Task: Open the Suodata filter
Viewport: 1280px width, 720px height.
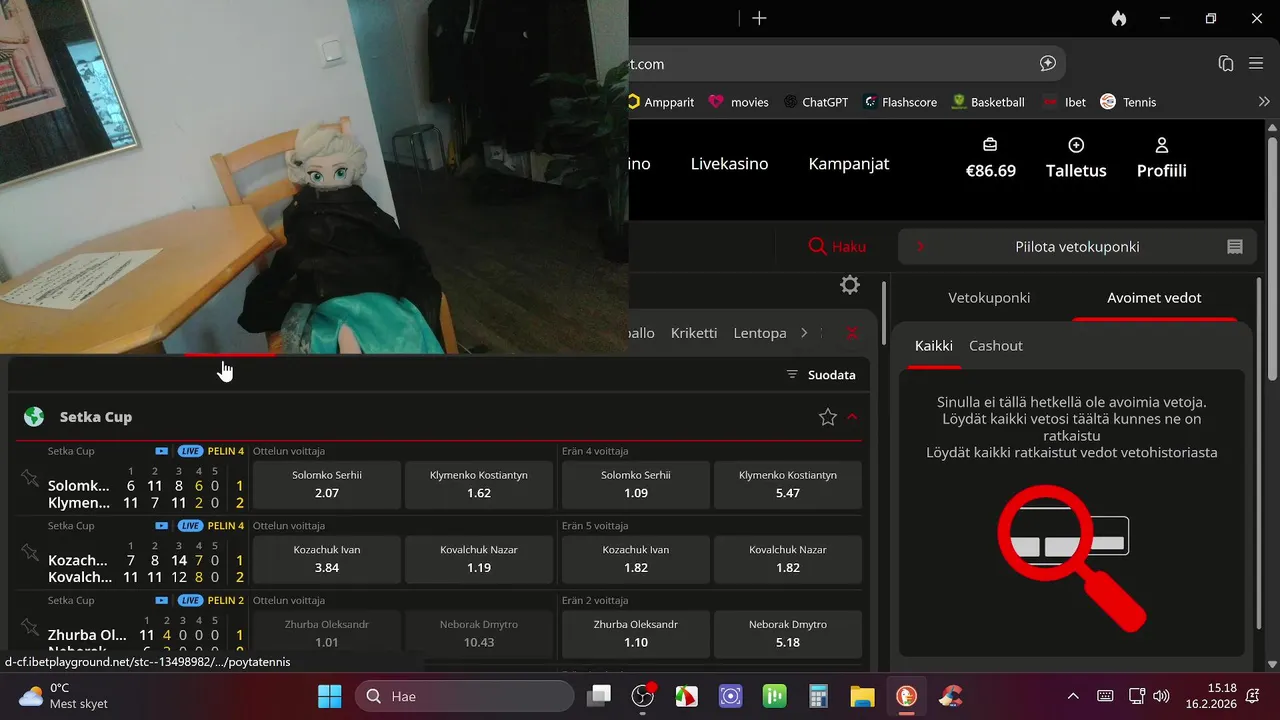Action: [821, 375]
